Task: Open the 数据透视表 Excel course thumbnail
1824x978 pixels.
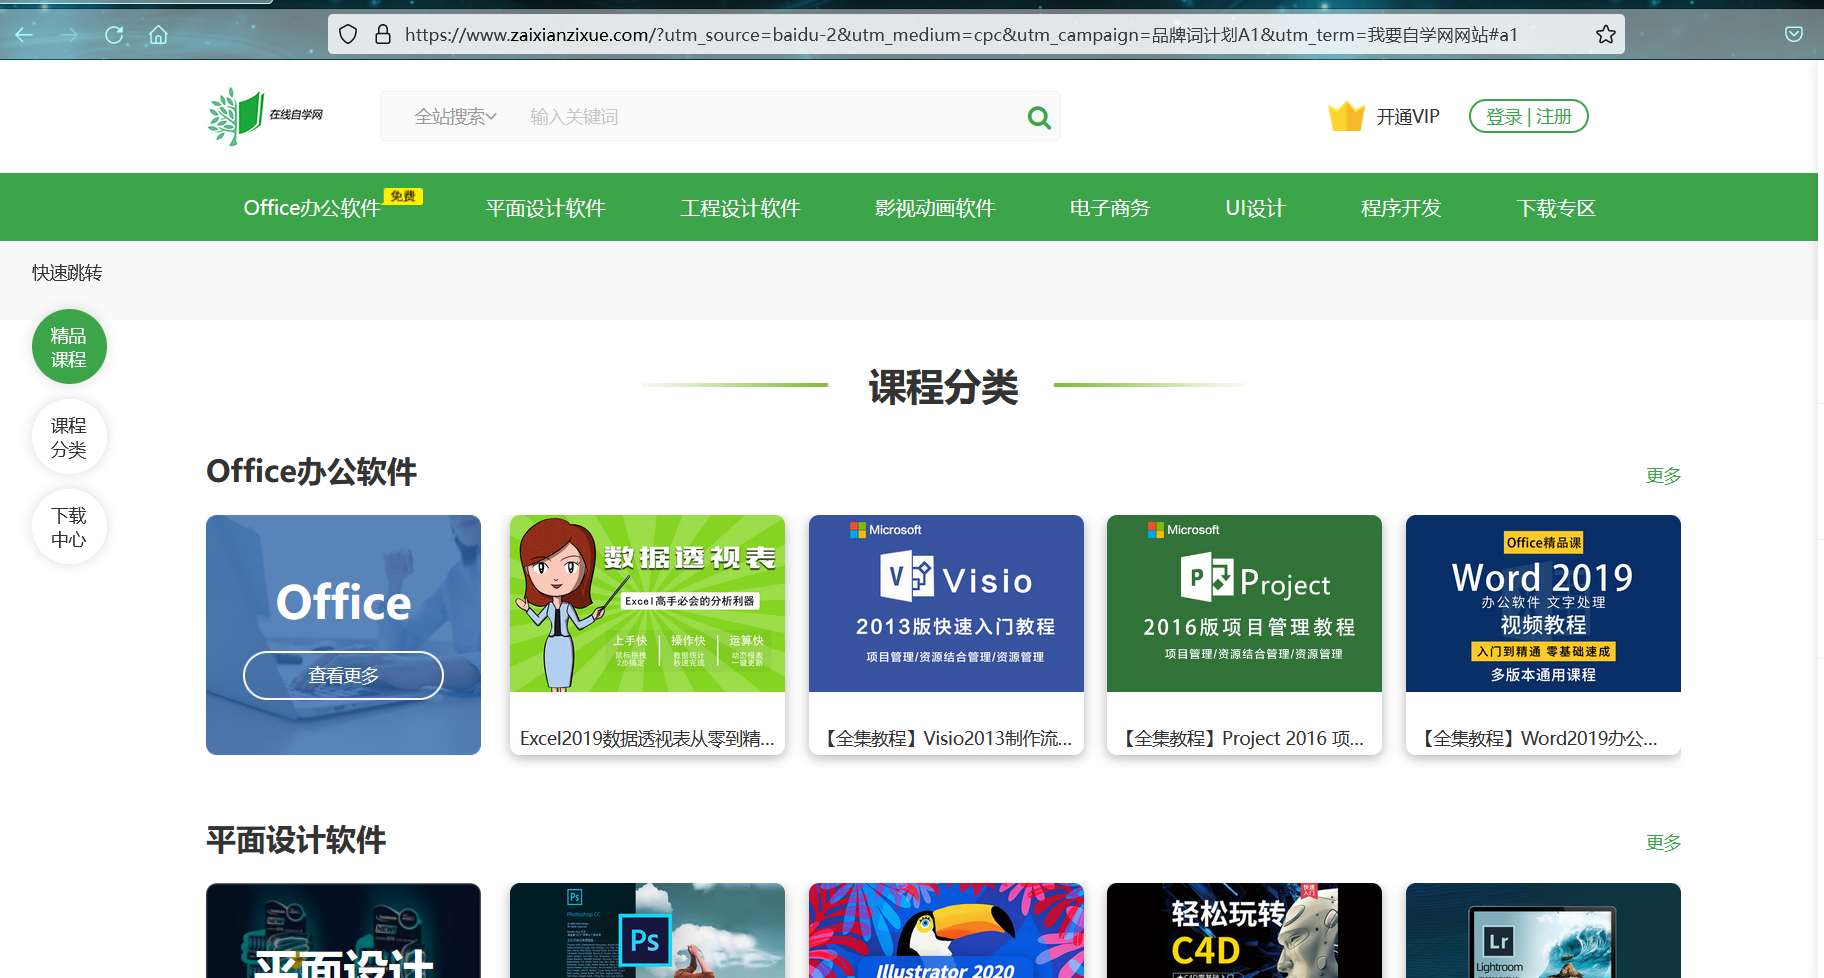Action: coord(647,603)
